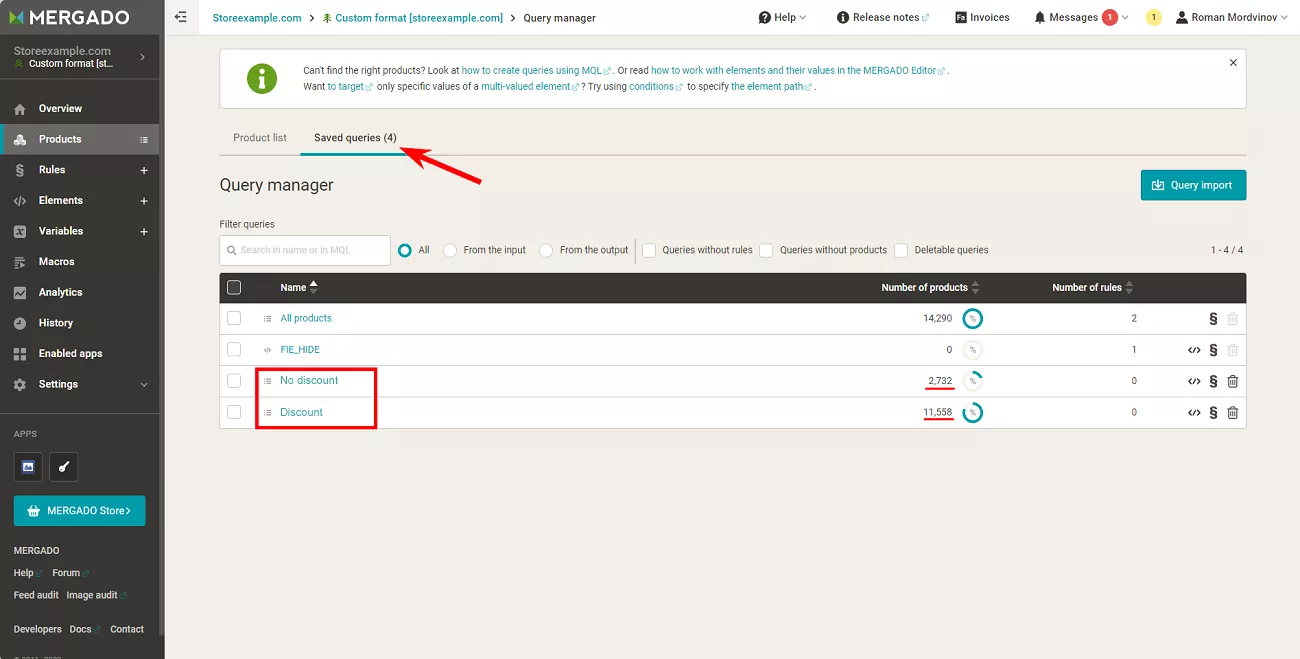
Task: Open the All products query link
Action: (x=306, y=318)
